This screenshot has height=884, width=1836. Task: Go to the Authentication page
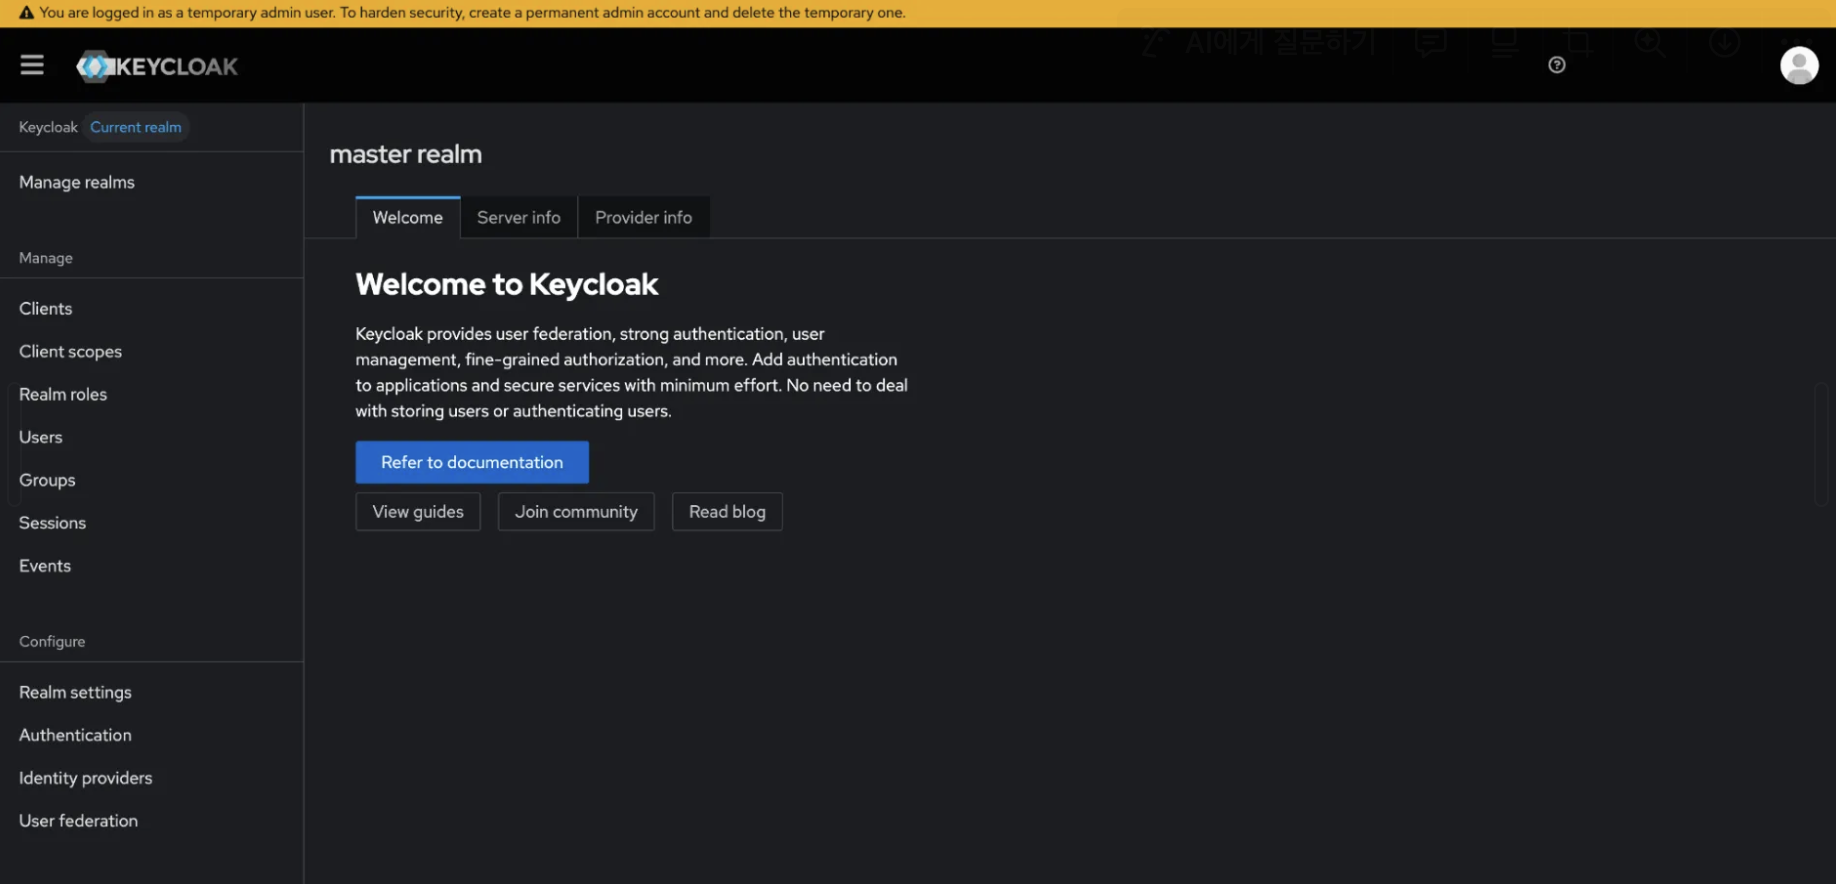click(76, 735)
